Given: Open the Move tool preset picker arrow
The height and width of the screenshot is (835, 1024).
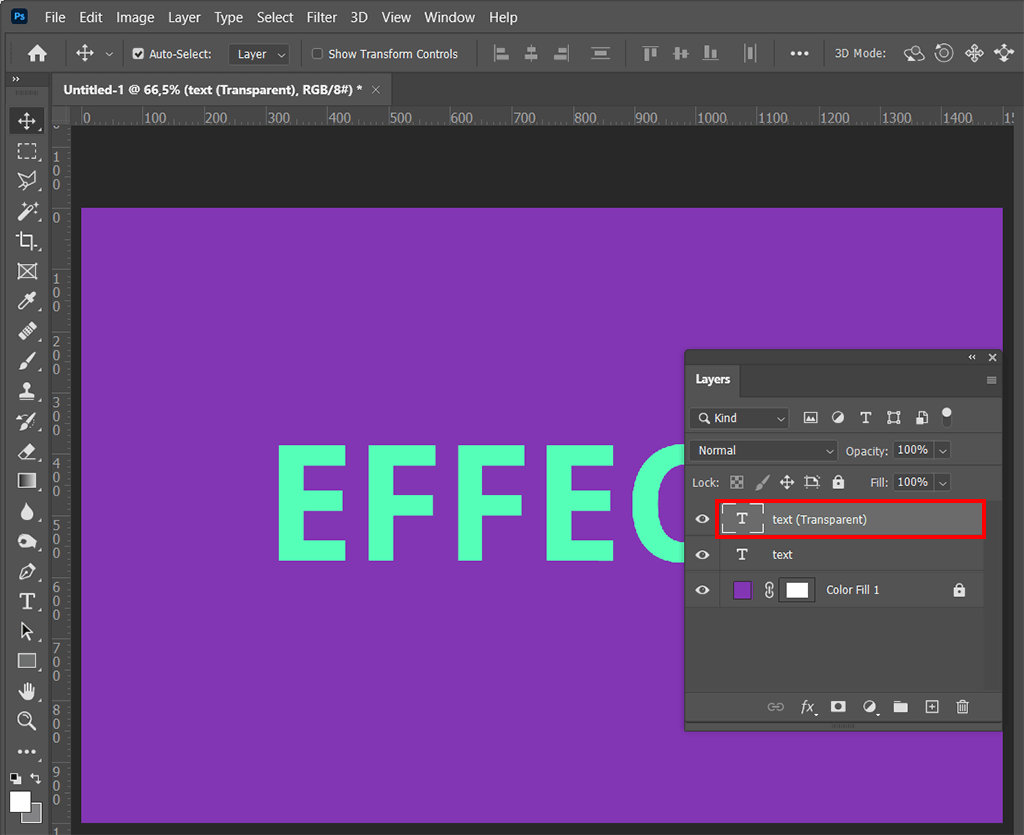Looking at the screenshot, I should click(109, 54).
